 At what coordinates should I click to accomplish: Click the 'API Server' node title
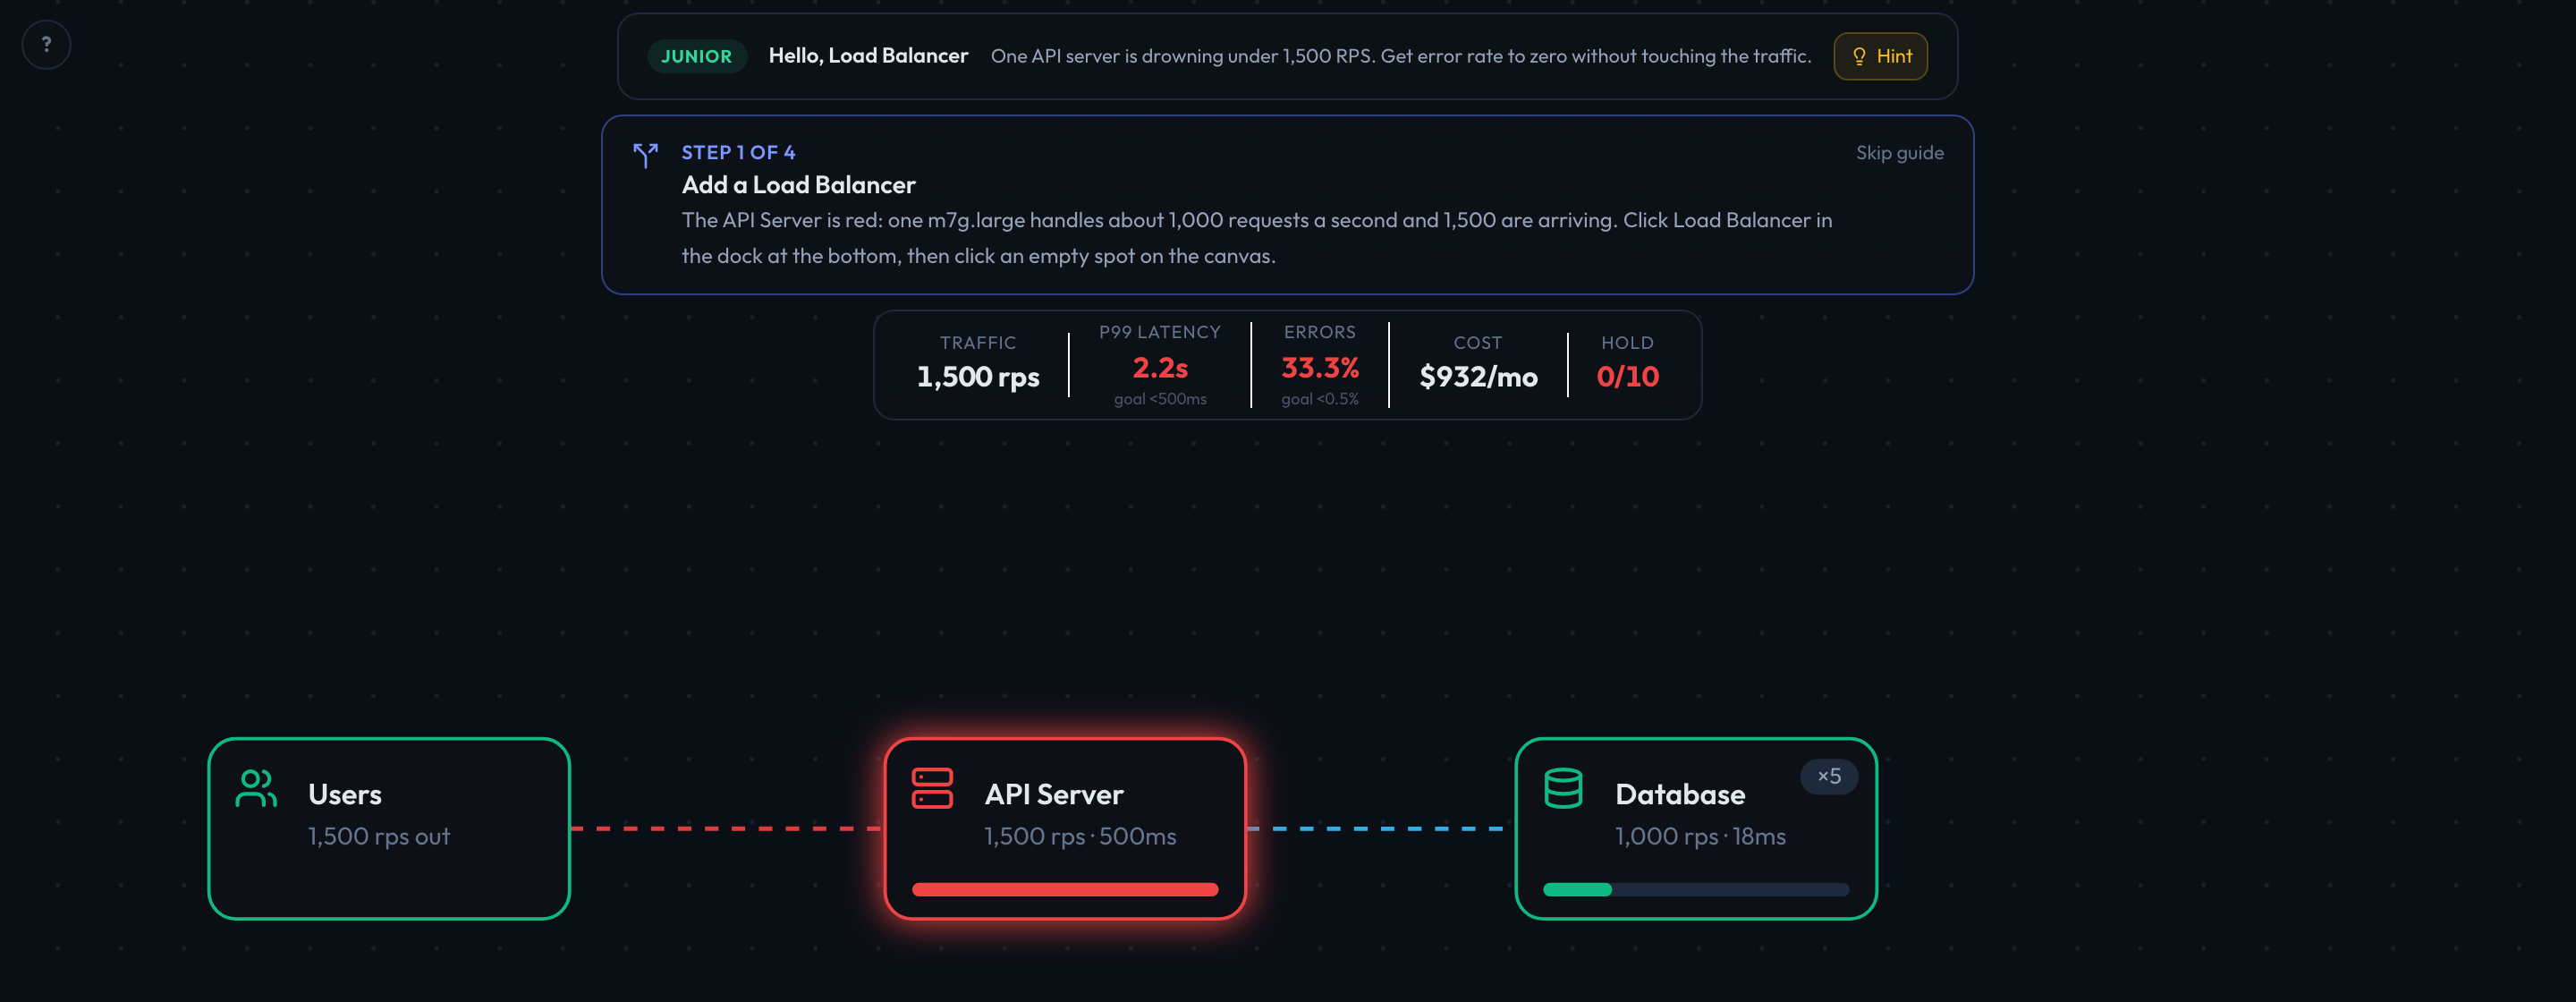tap(1054, 794)
